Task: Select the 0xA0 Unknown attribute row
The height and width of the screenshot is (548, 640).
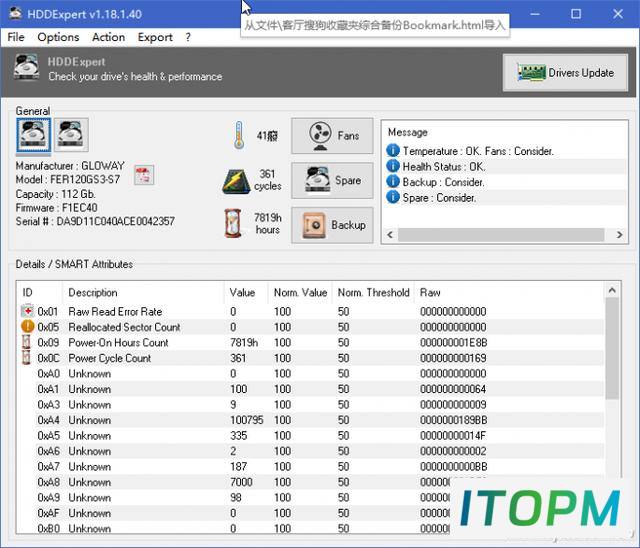Action: pos(311,373)
